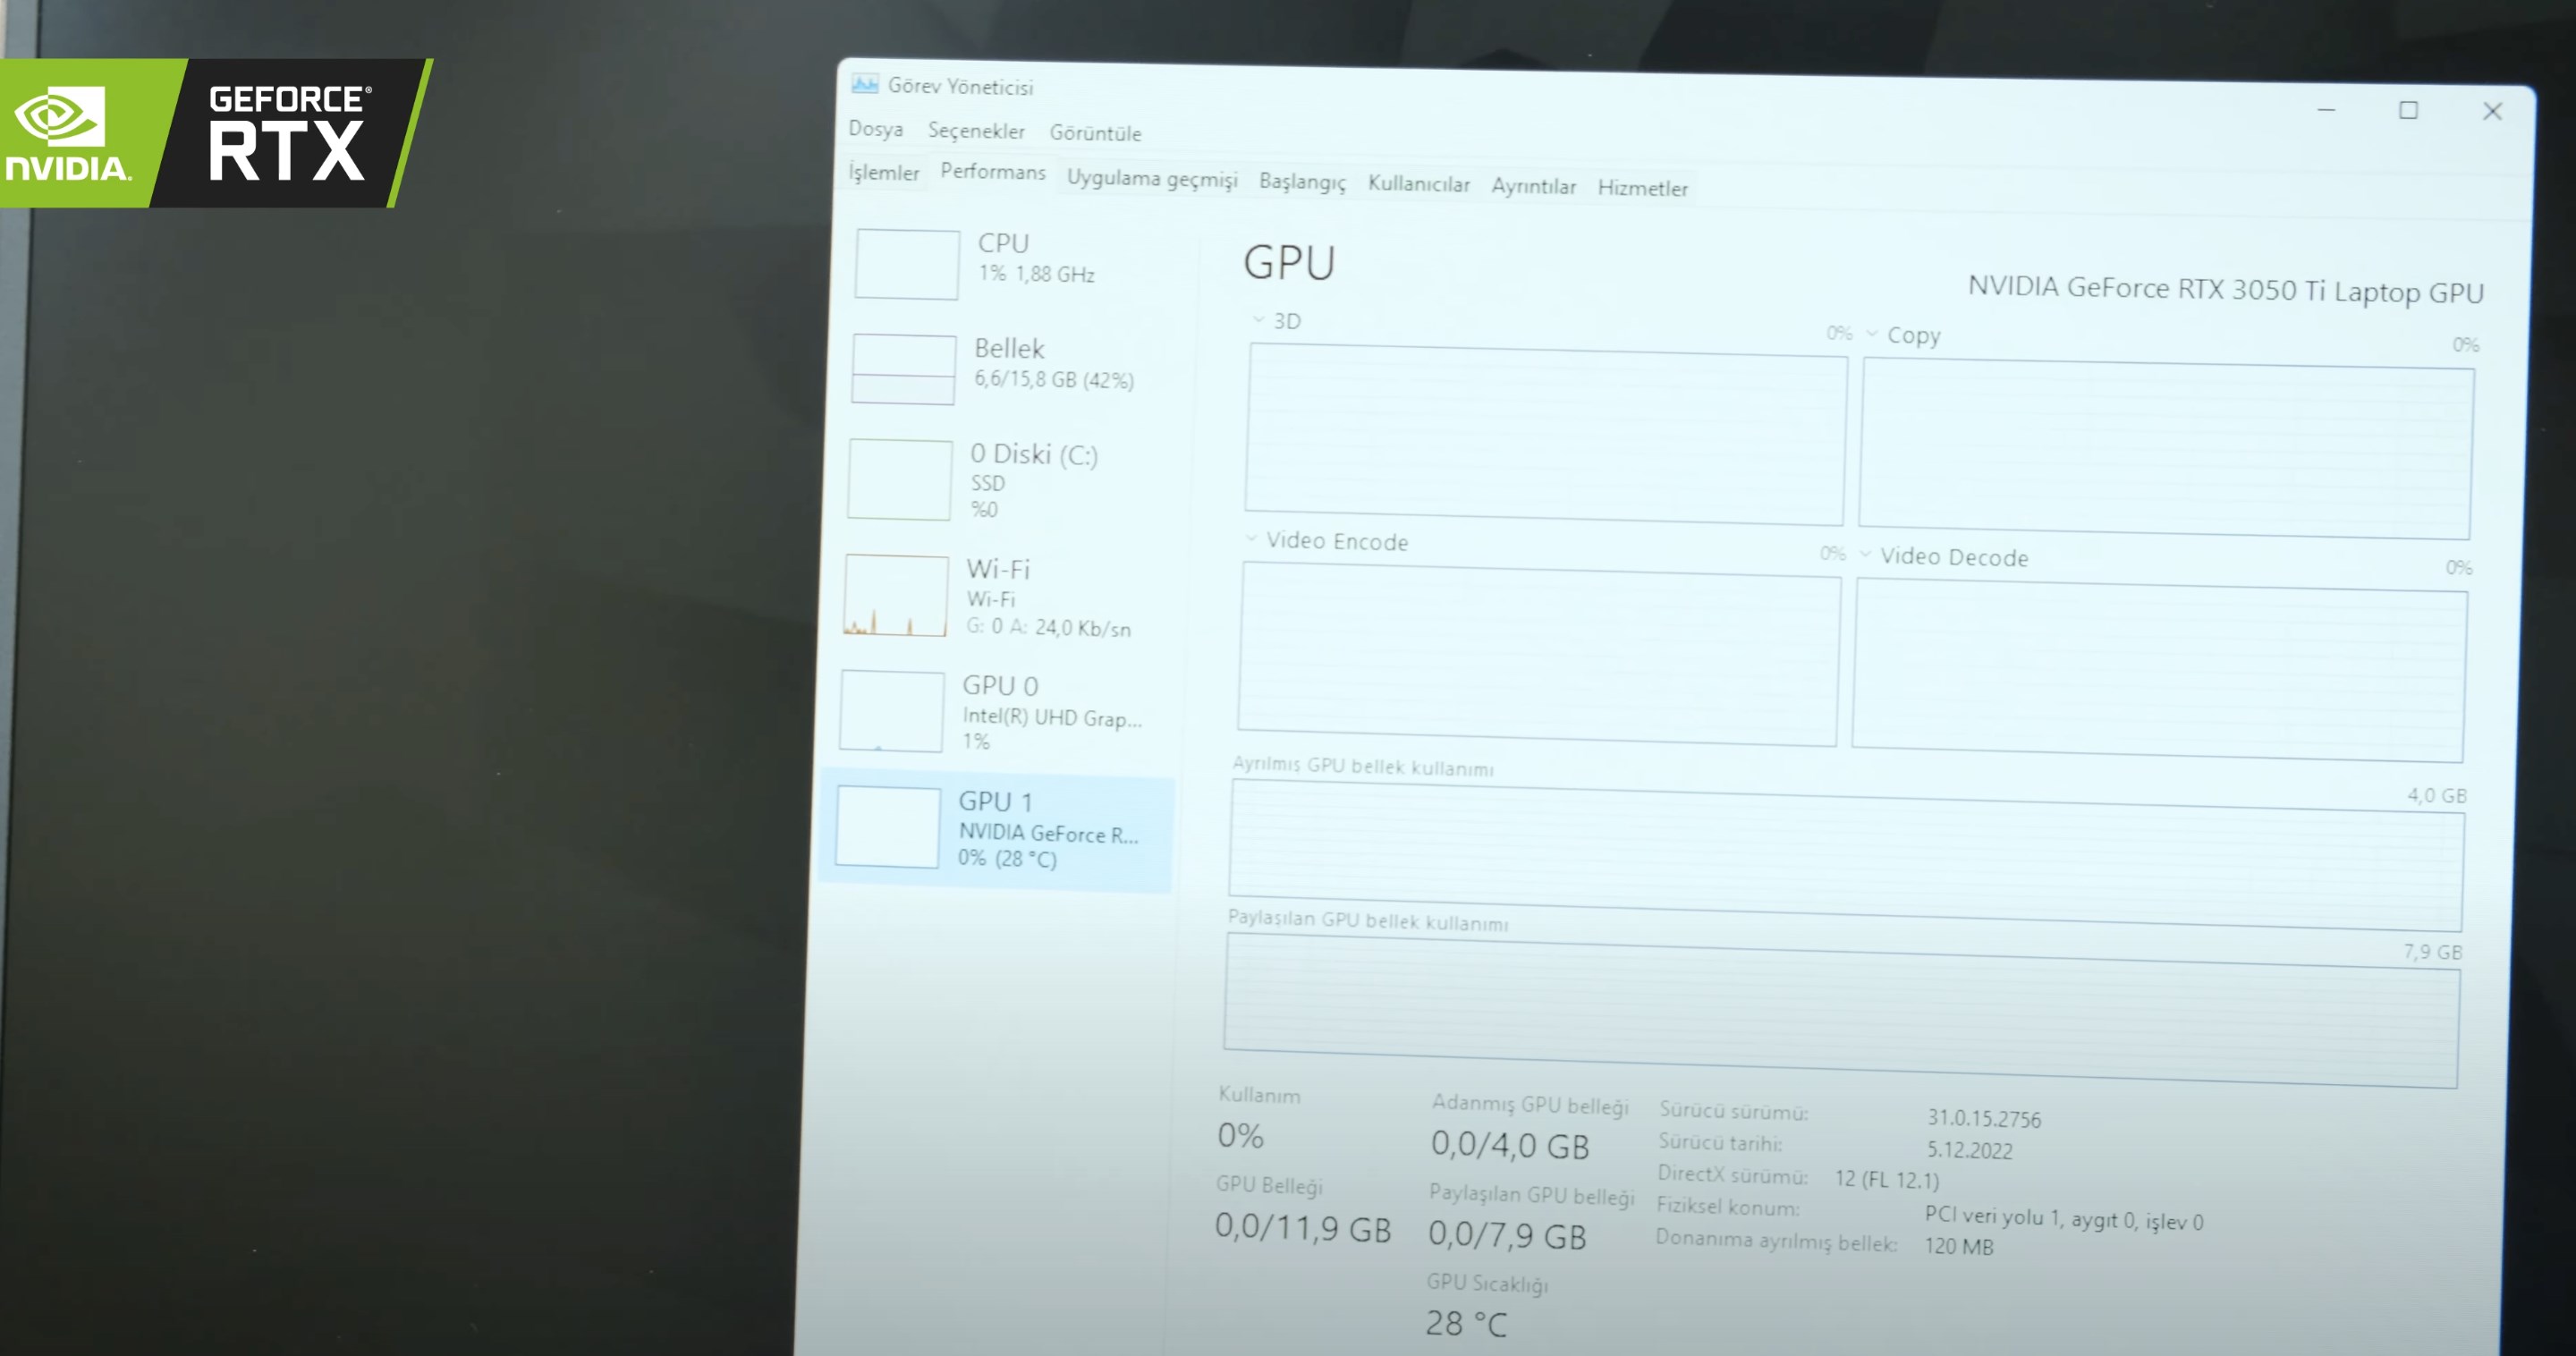Click the Copy engine usage graph
Image resolution: width=2576 pixels, height=1356 pixels.
[x=2166, y=449]
